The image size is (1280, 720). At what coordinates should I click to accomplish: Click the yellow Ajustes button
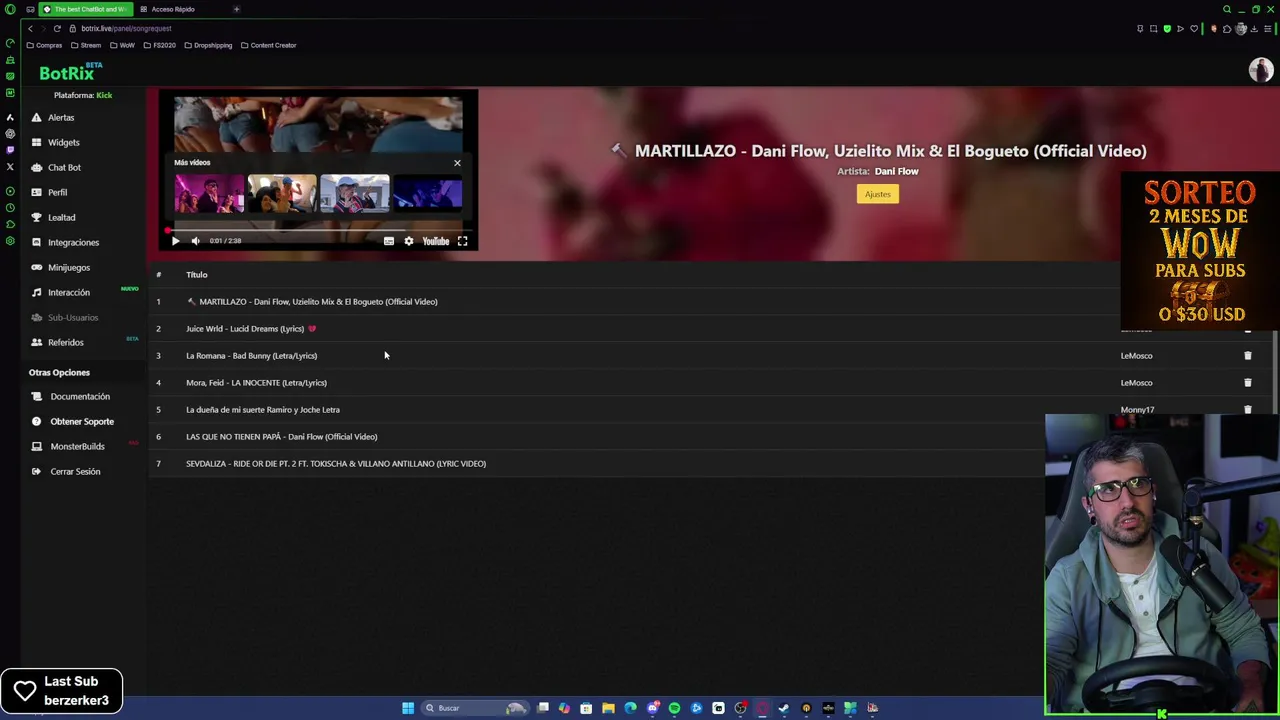pyautogui.click(x=877, y=194)
